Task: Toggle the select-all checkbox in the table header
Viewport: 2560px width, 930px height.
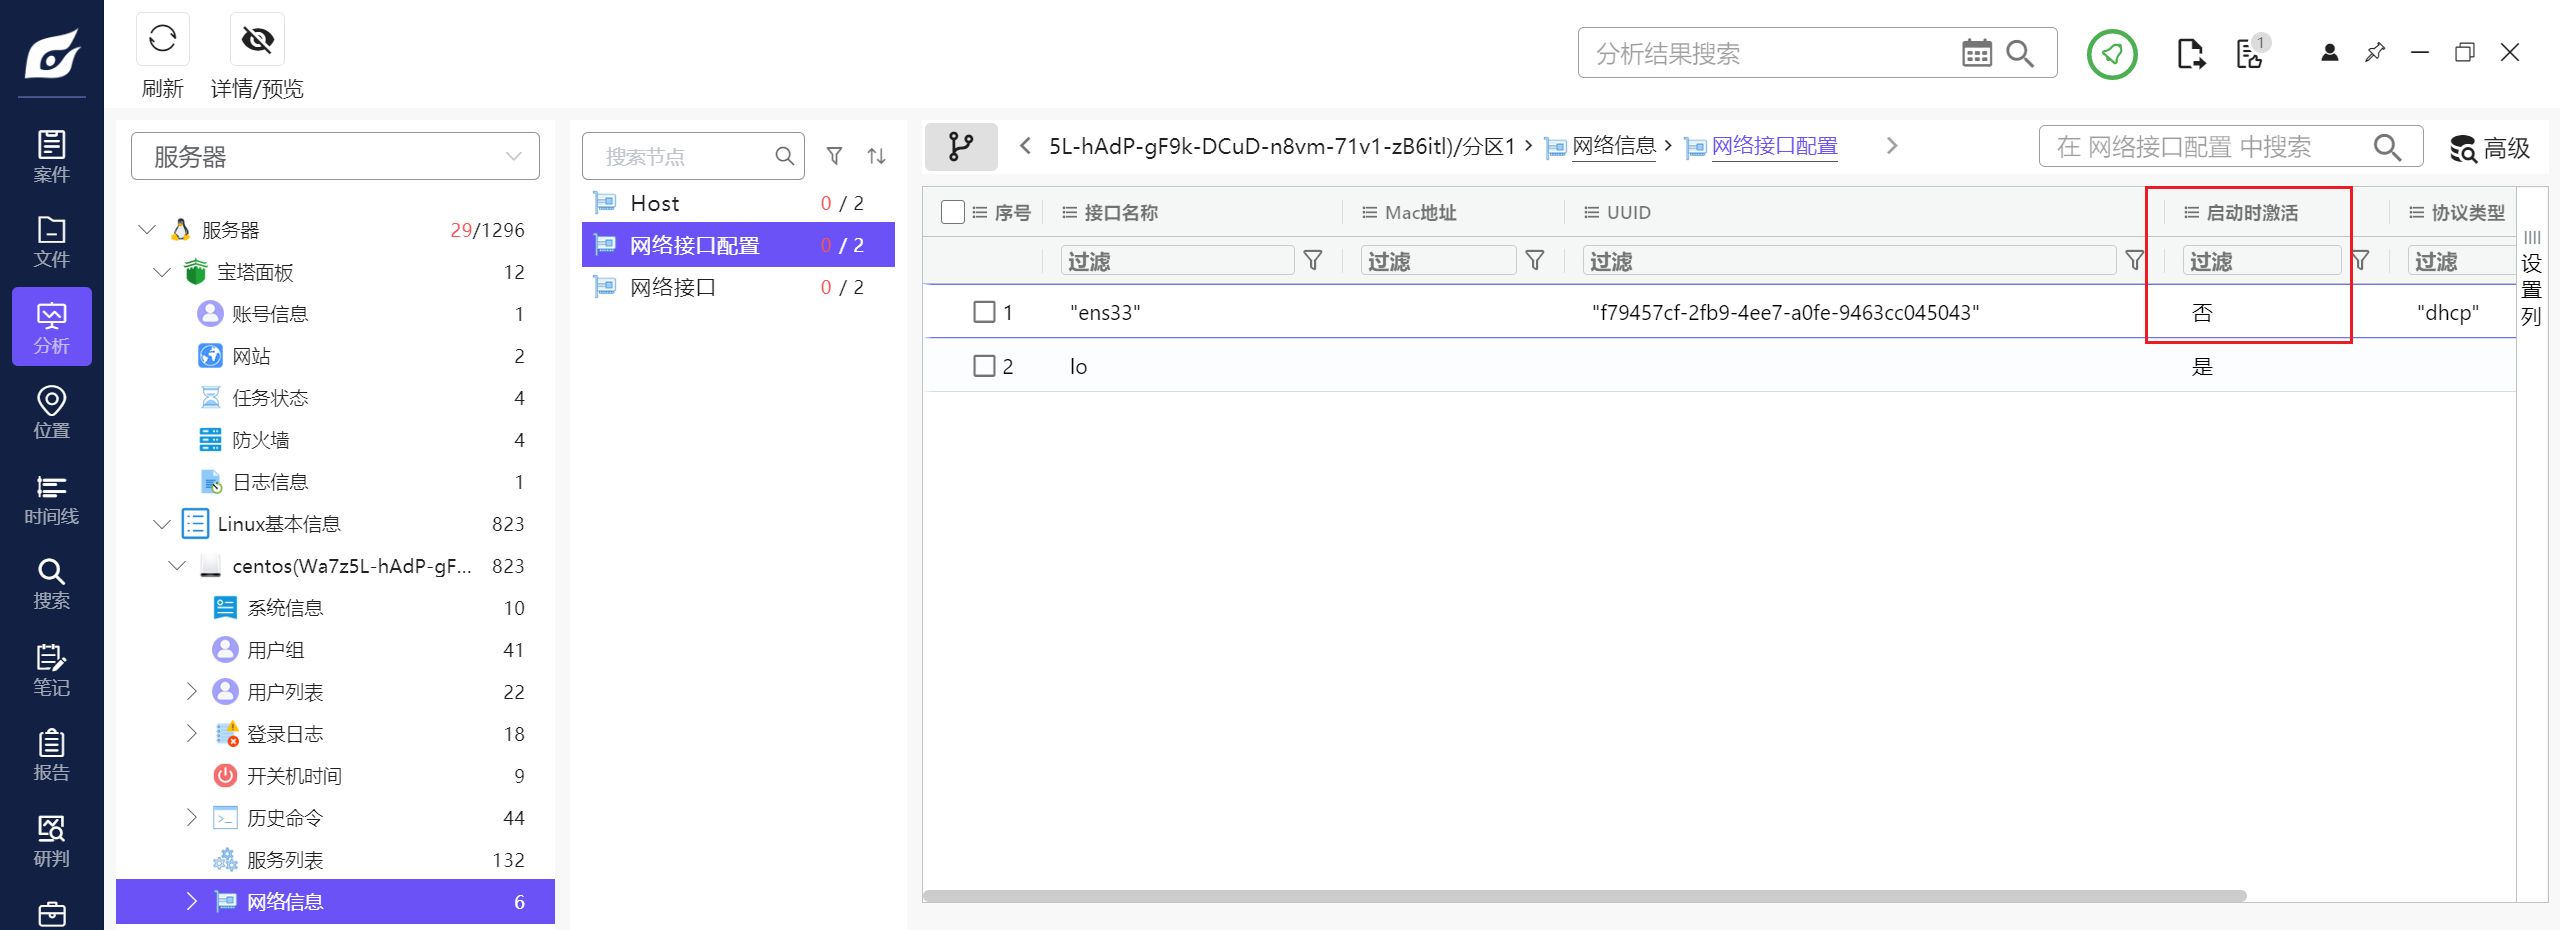Action: coord(952,212)
